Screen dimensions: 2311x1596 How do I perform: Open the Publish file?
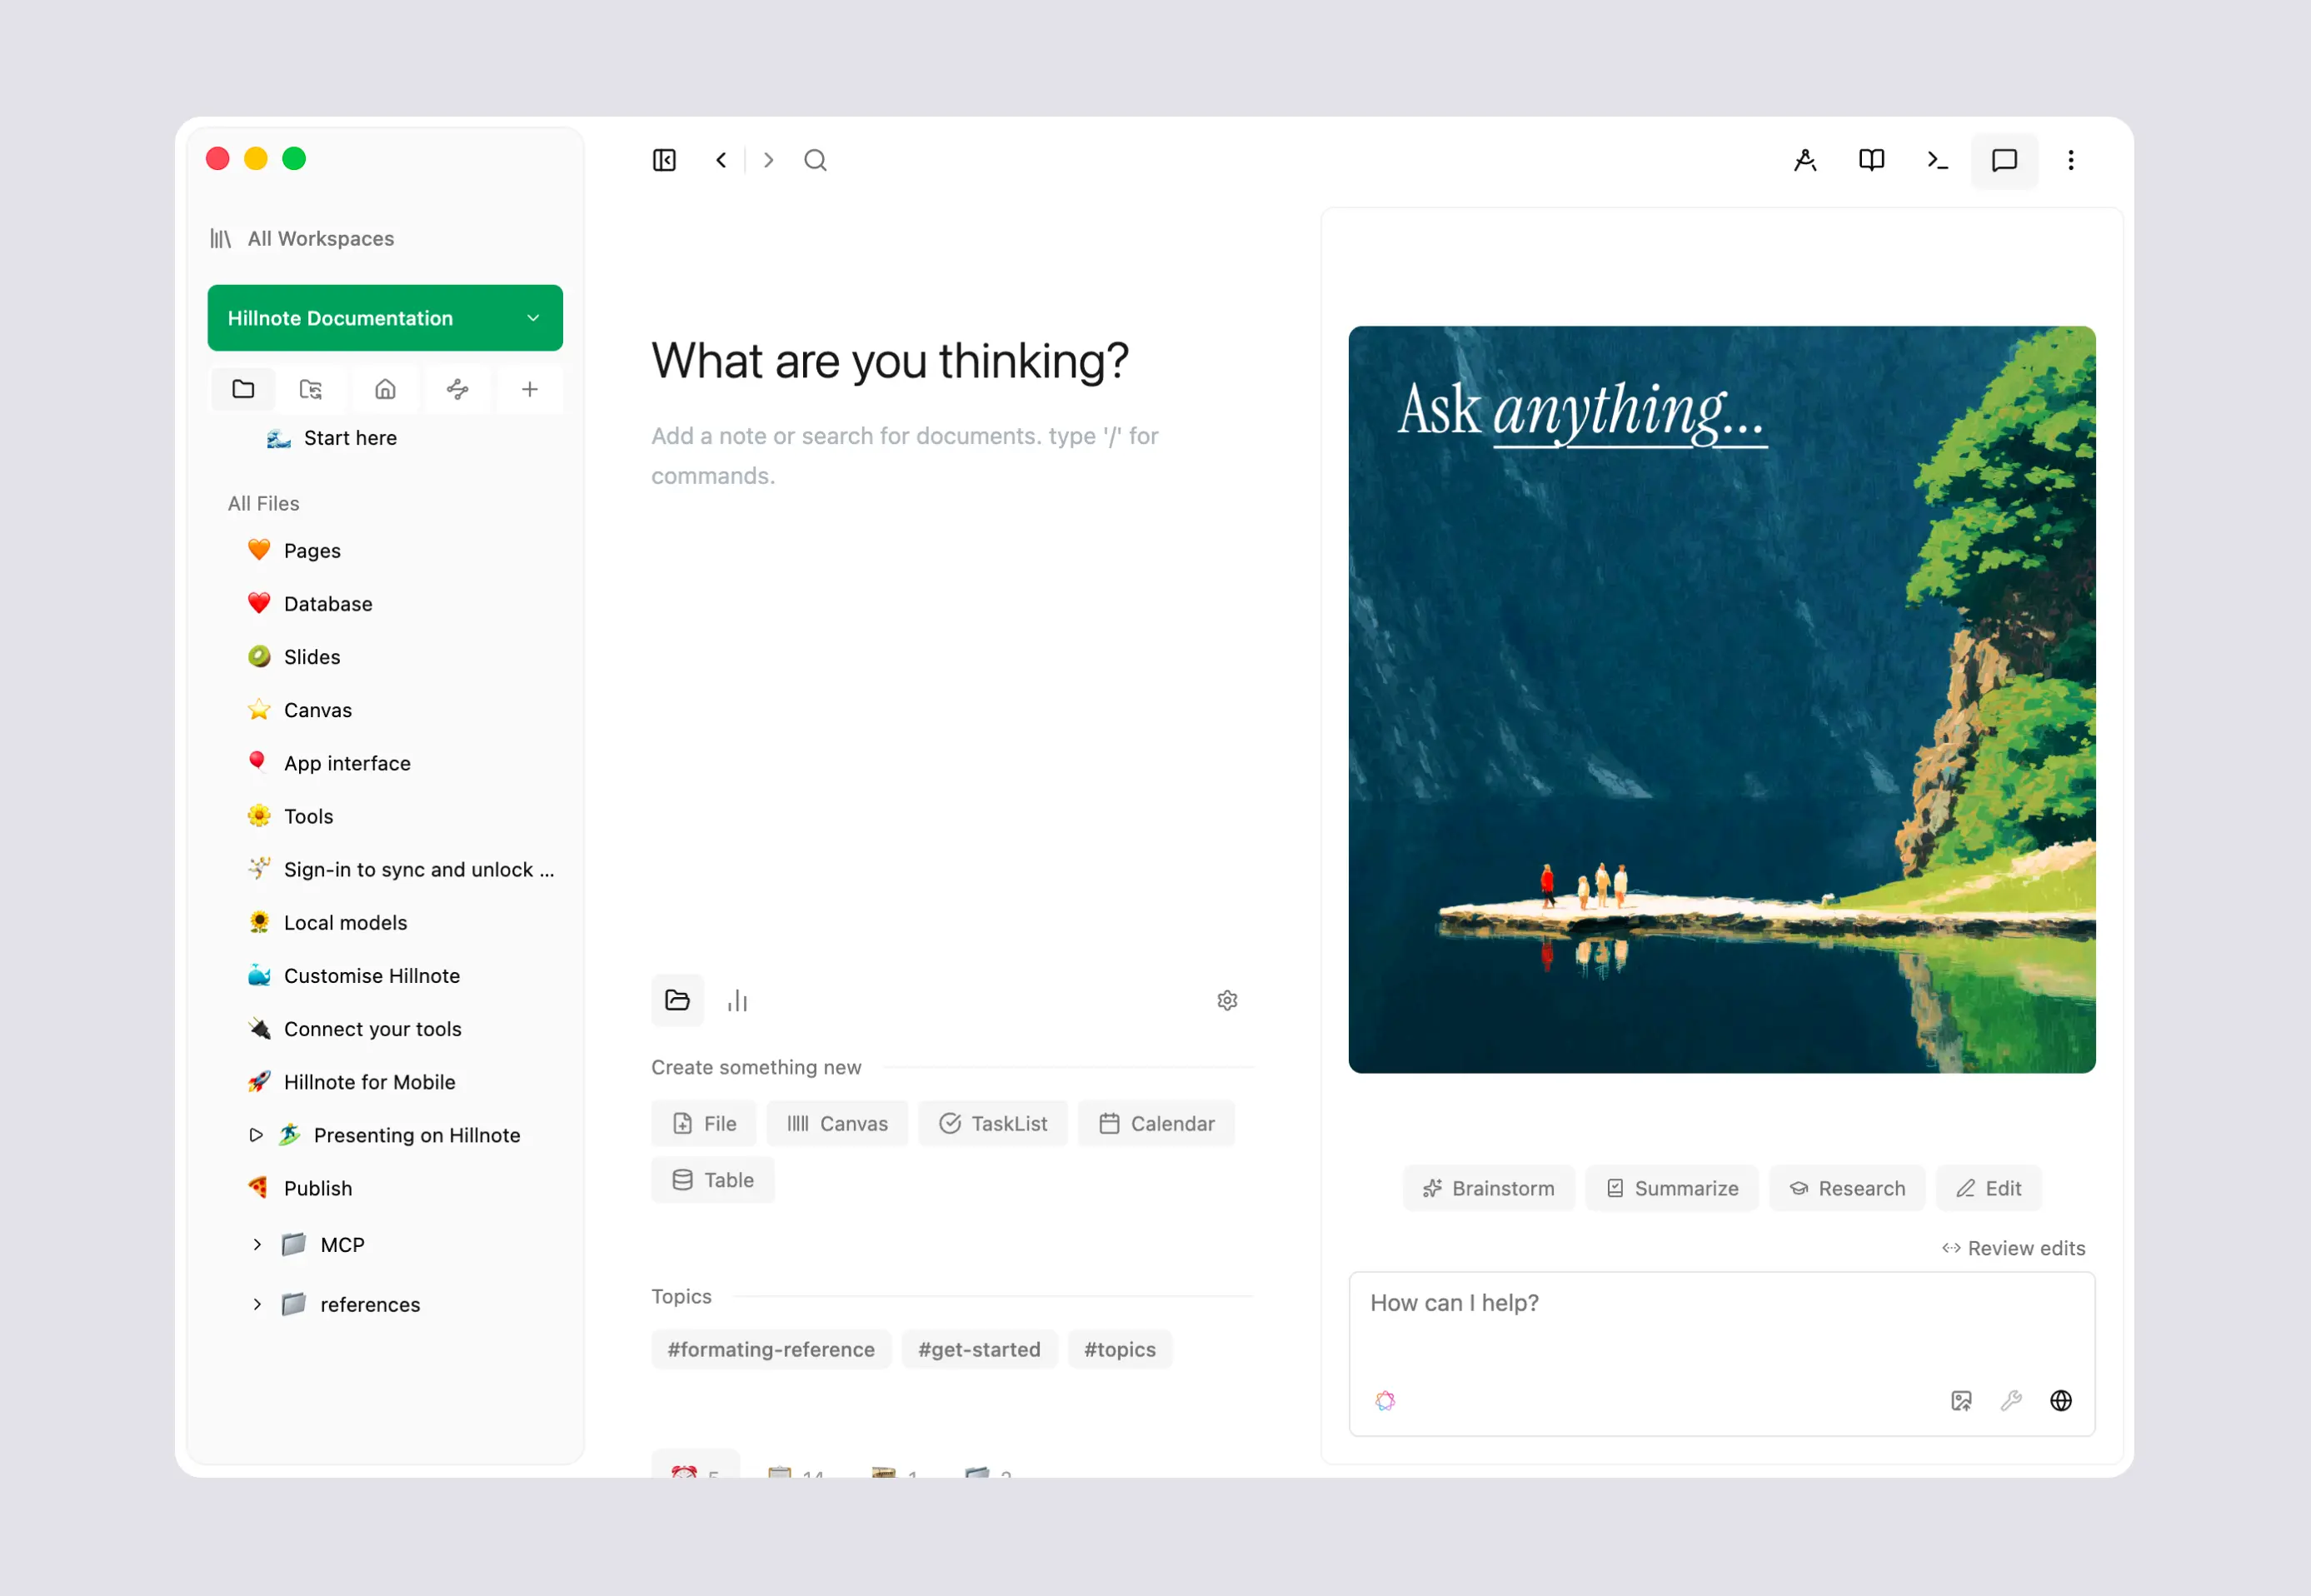(x=300, y=1188)
